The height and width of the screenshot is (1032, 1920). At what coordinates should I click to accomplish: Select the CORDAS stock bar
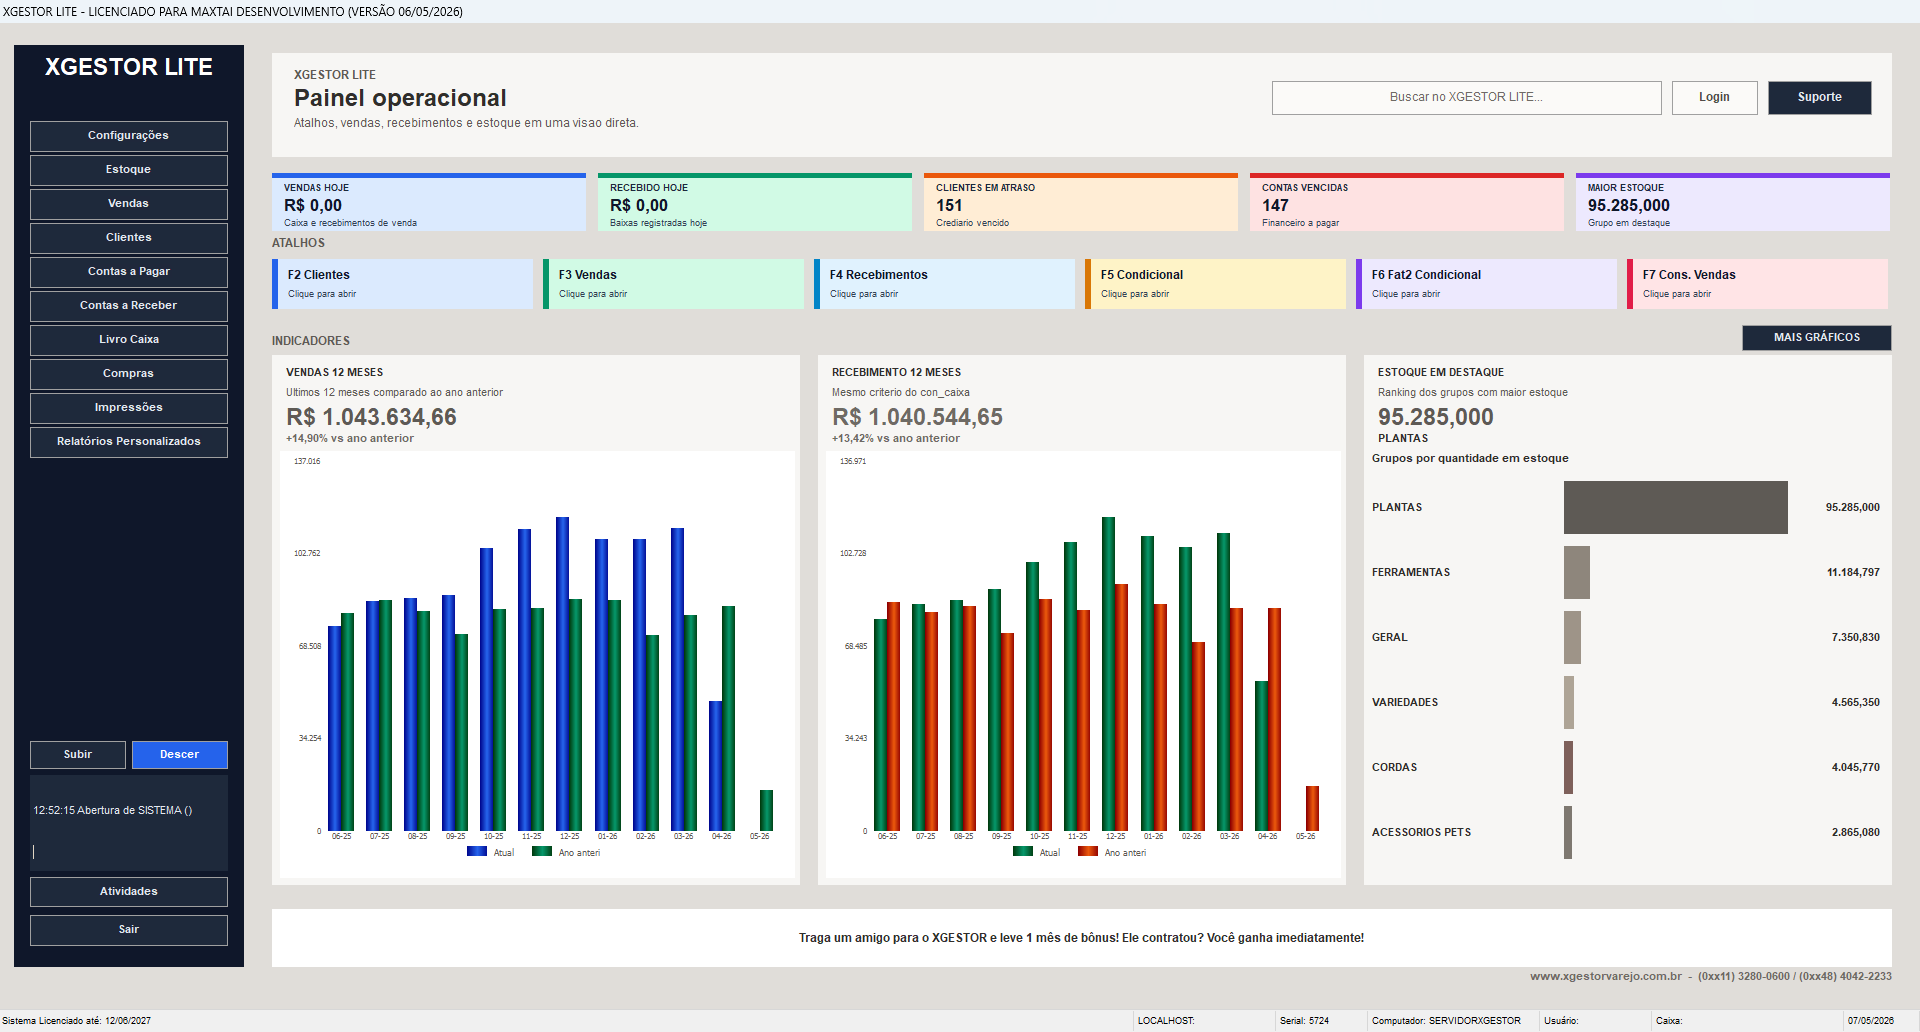[1569, 767]
